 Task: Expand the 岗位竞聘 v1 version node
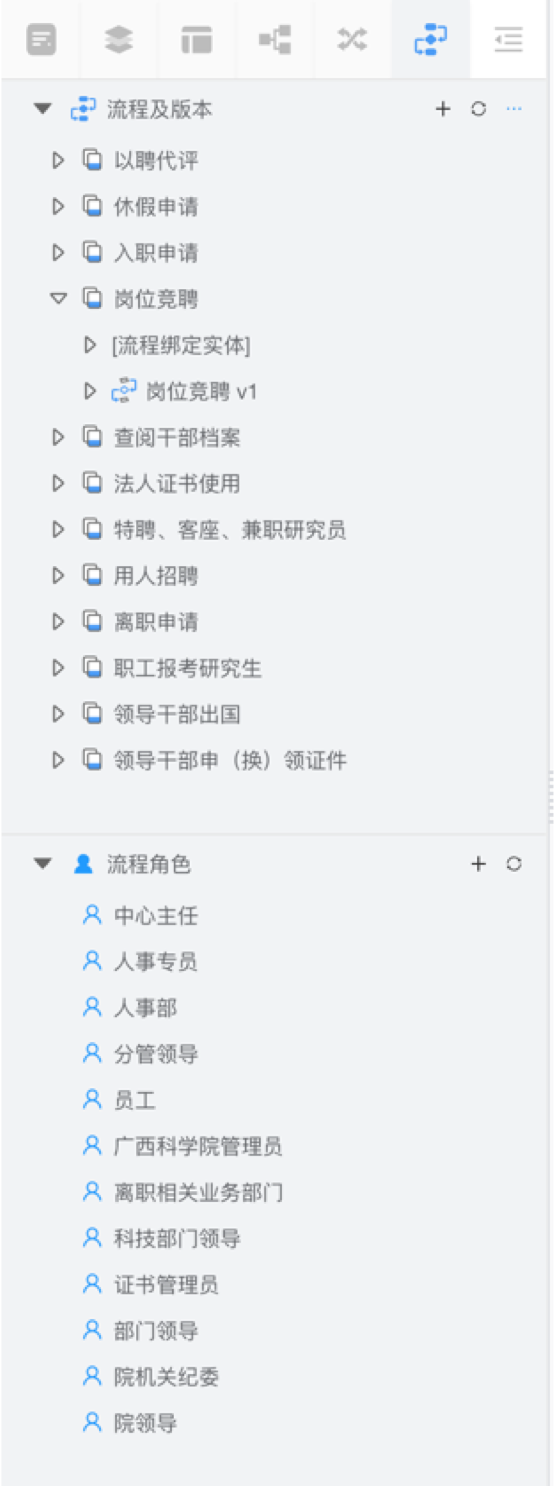90,391
